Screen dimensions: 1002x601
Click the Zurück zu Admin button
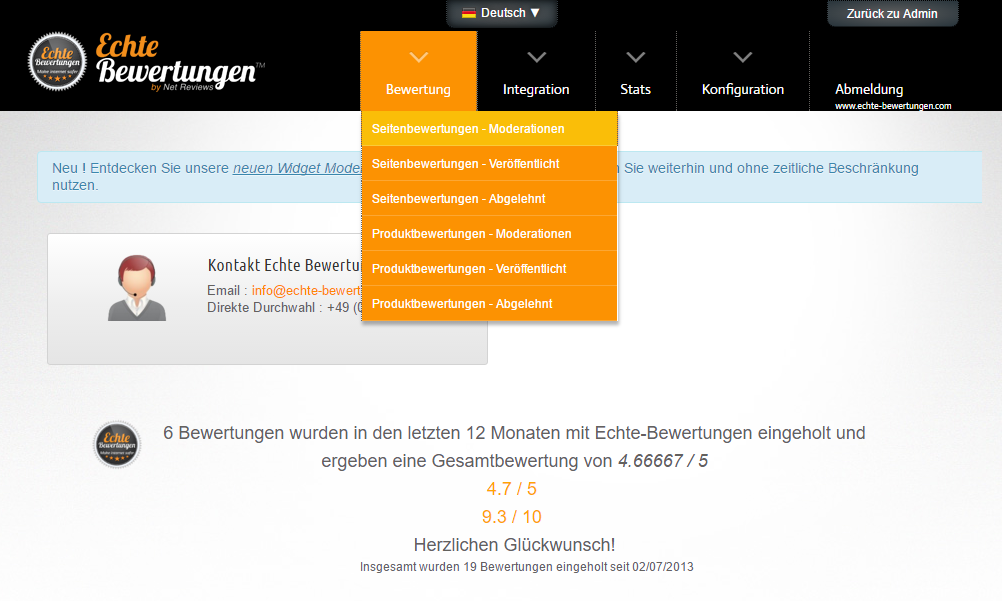tap(892, 13)
